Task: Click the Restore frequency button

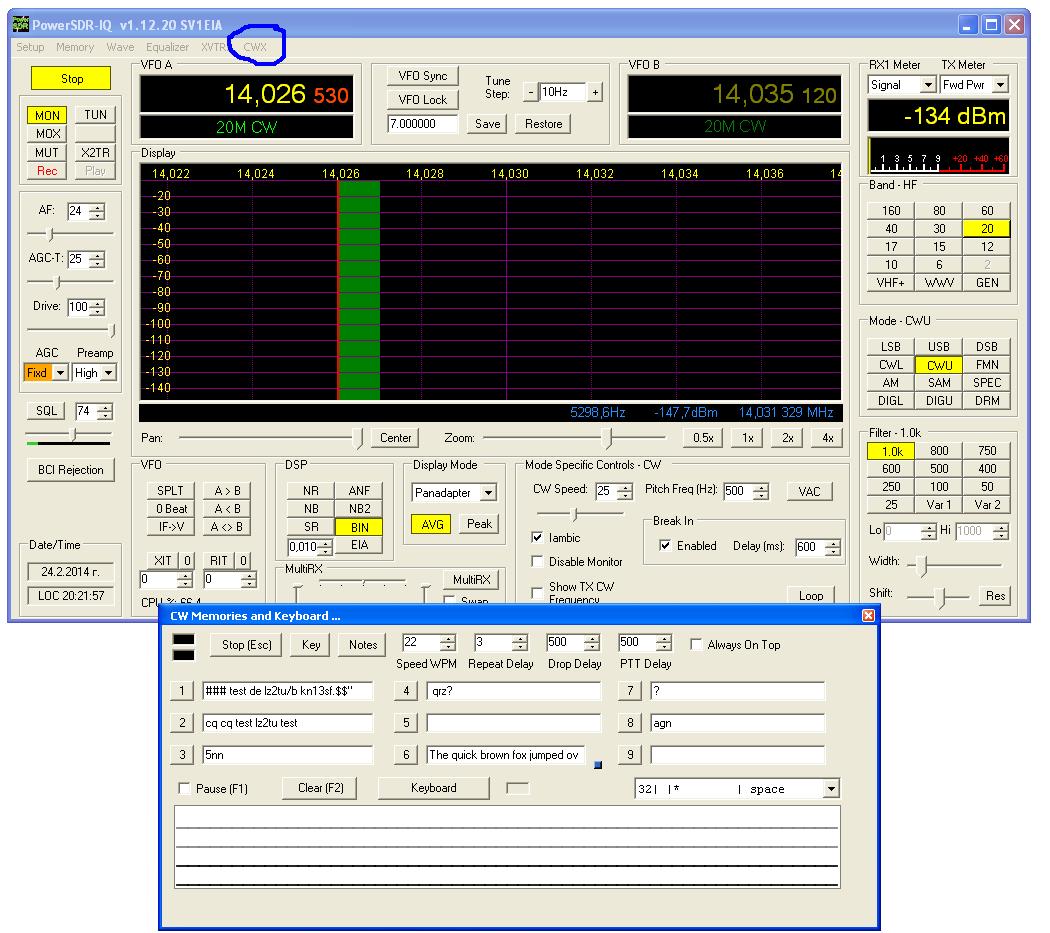Action: point(543,124)
